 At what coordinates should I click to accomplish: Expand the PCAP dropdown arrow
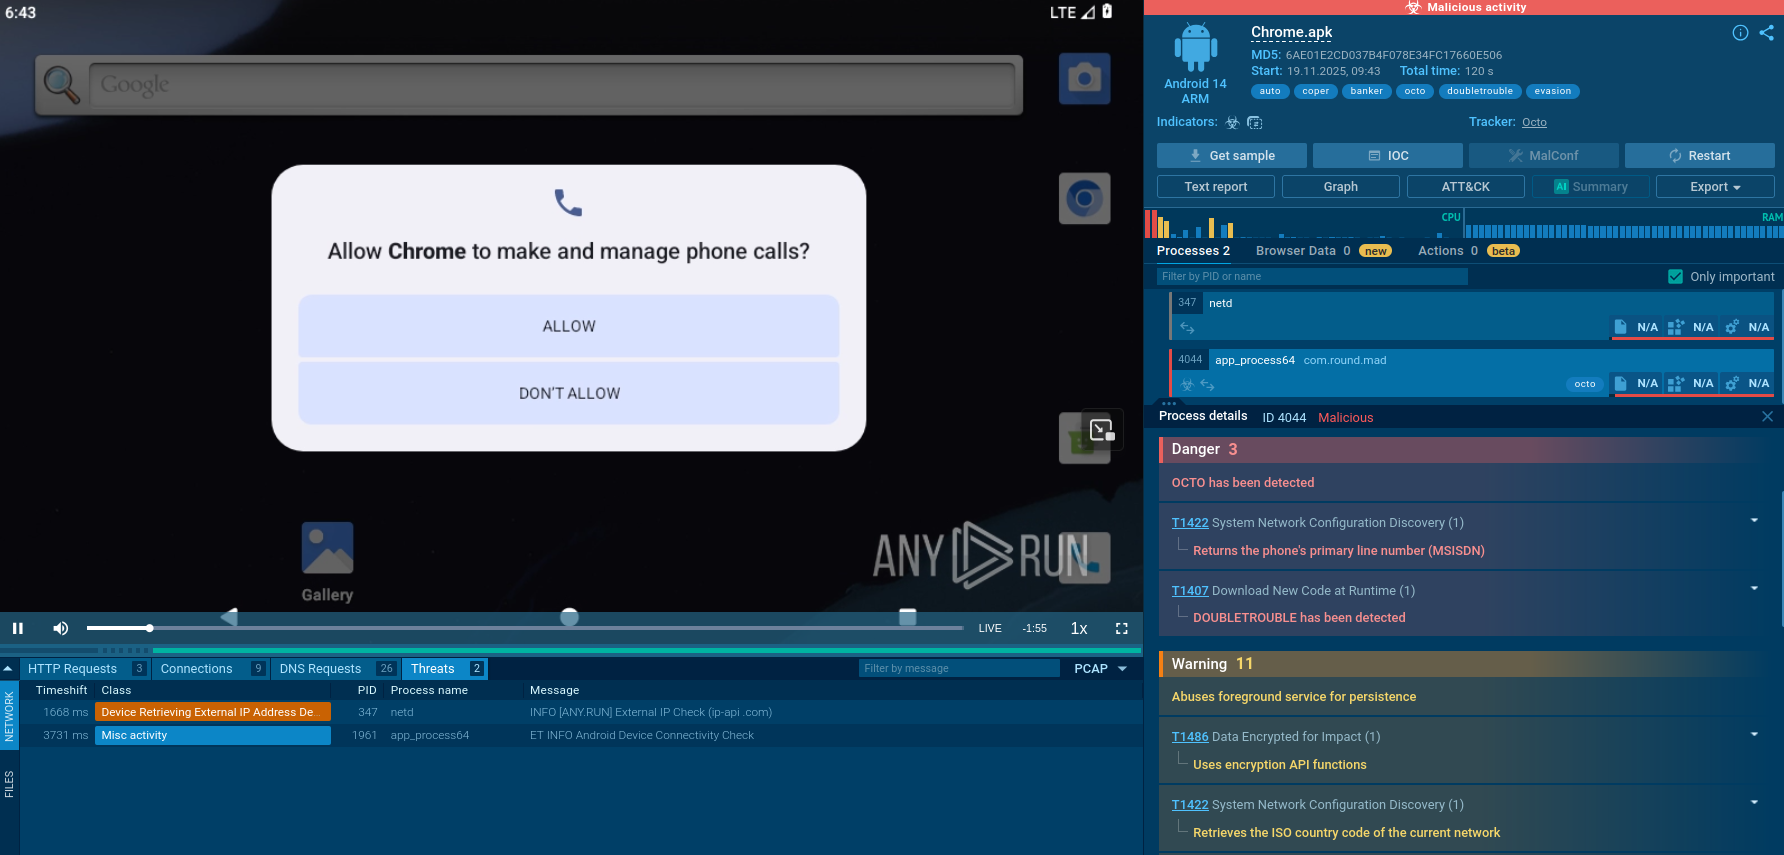tap(1122, 669)
